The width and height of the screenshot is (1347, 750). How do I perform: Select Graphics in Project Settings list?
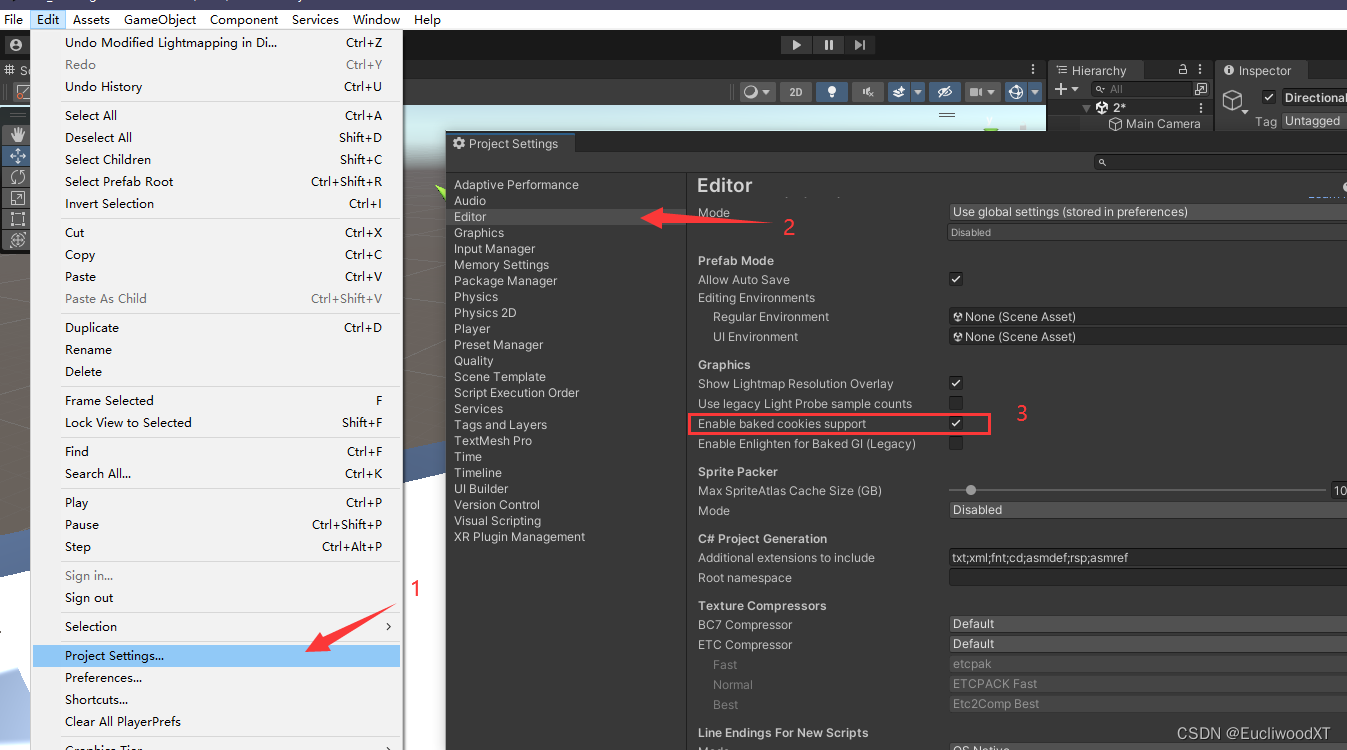pos(479,232)
